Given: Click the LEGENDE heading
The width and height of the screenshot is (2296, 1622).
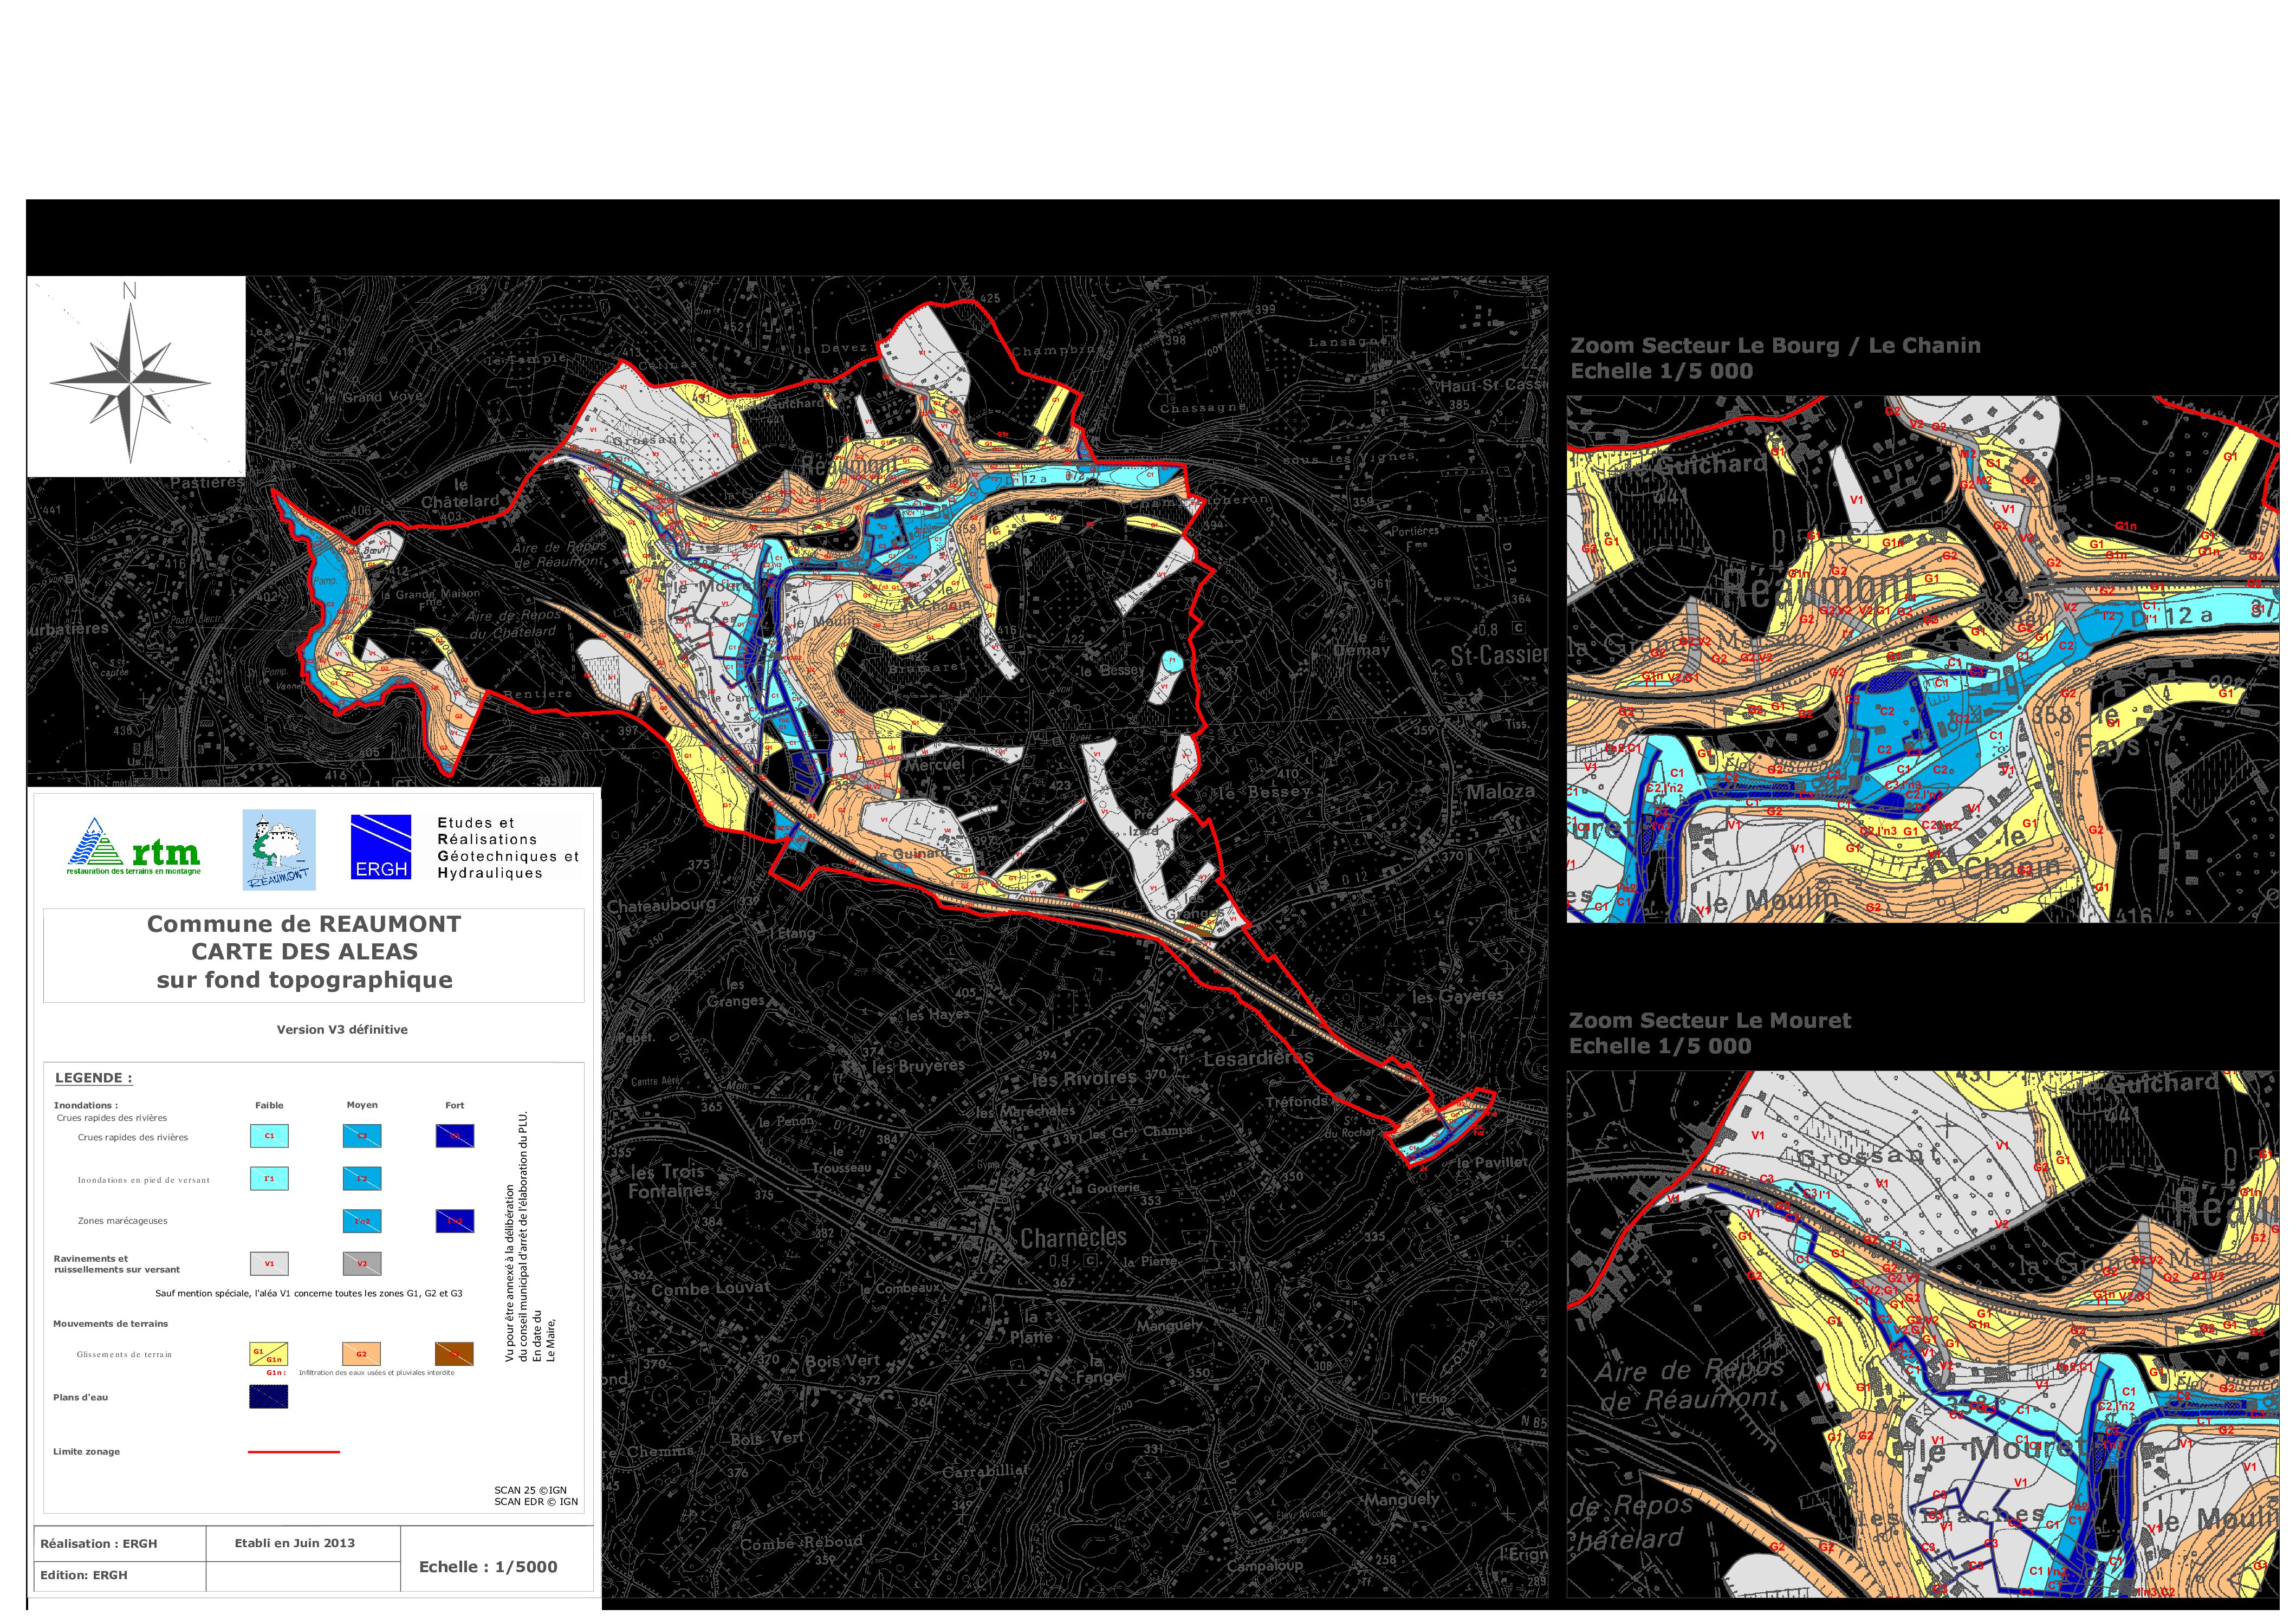Looking at the screenshot, I should point(93,1078).
